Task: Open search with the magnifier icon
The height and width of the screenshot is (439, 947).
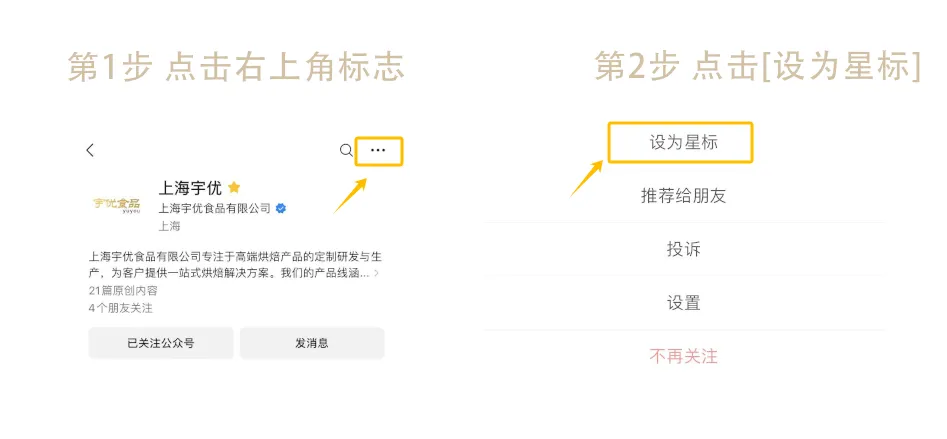Action: [346, 150]
